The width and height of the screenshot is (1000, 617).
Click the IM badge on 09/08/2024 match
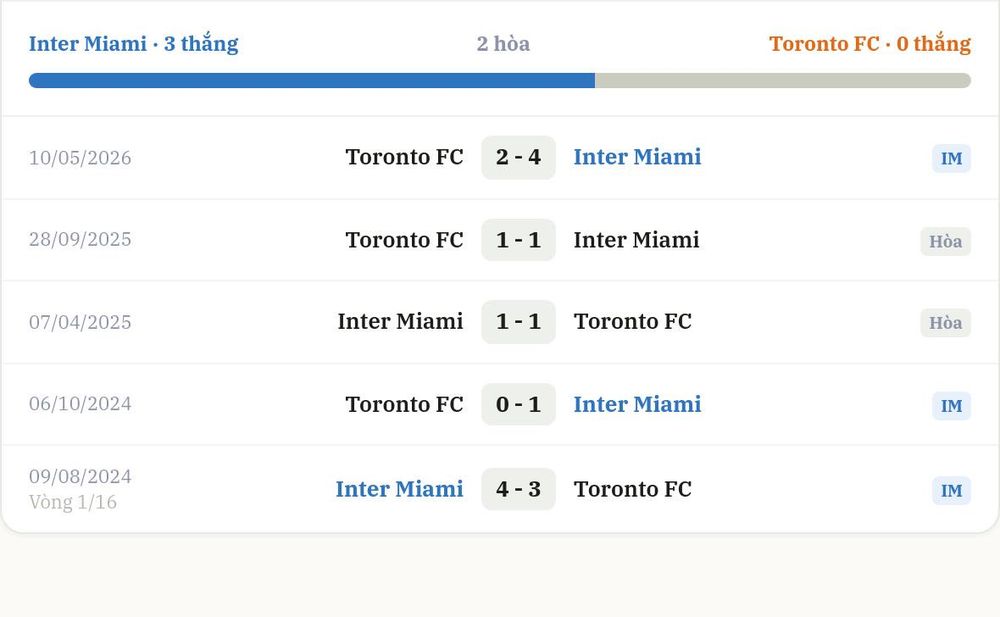coord(951,491)
